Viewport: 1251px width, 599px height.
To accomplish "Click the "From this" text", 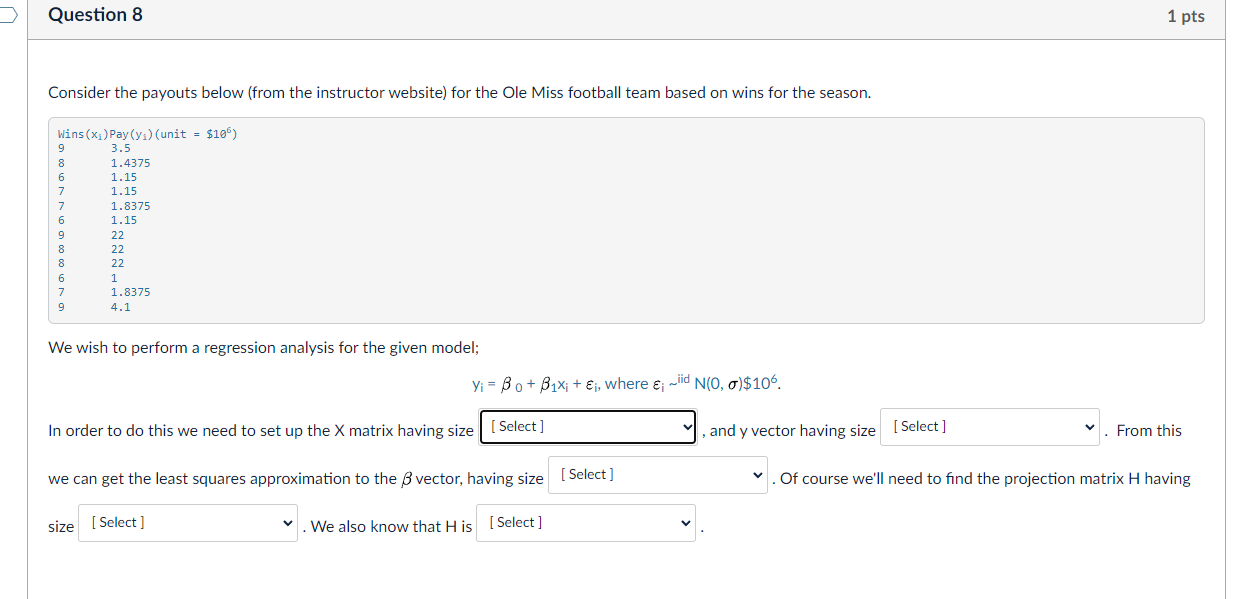I will click(x=1148, y=431).
